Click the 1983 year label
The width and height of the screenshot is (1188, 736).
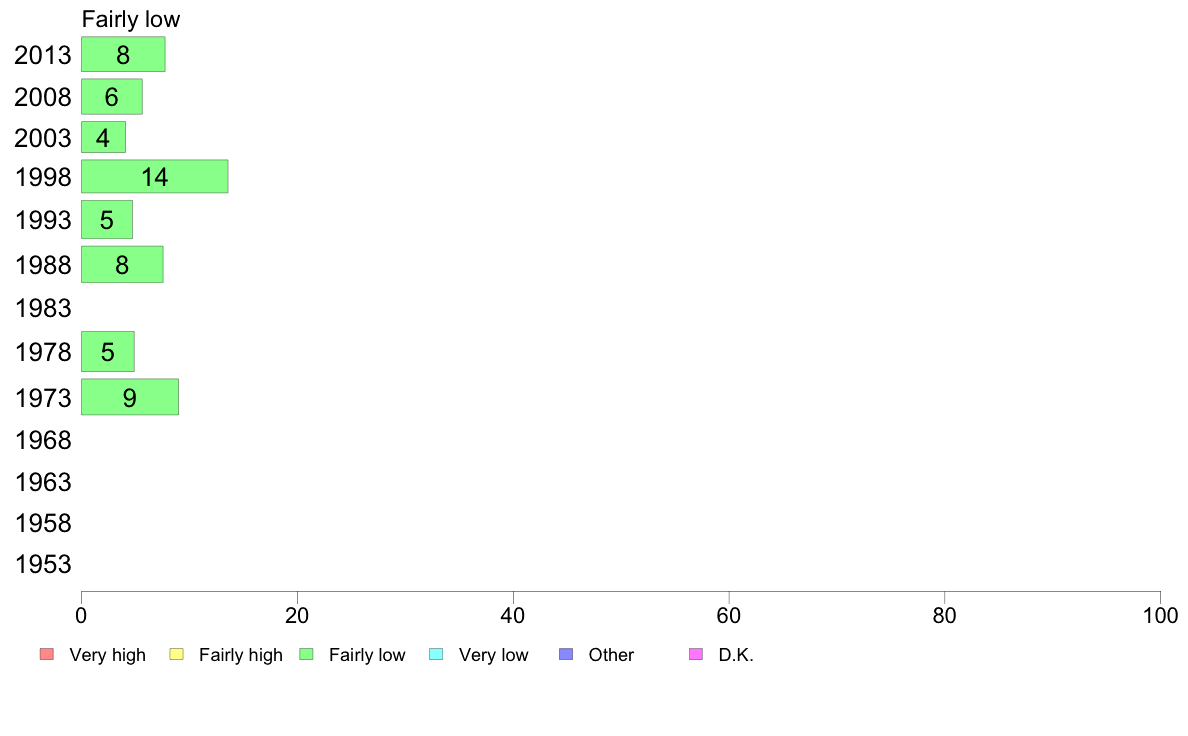pos(43,308)
